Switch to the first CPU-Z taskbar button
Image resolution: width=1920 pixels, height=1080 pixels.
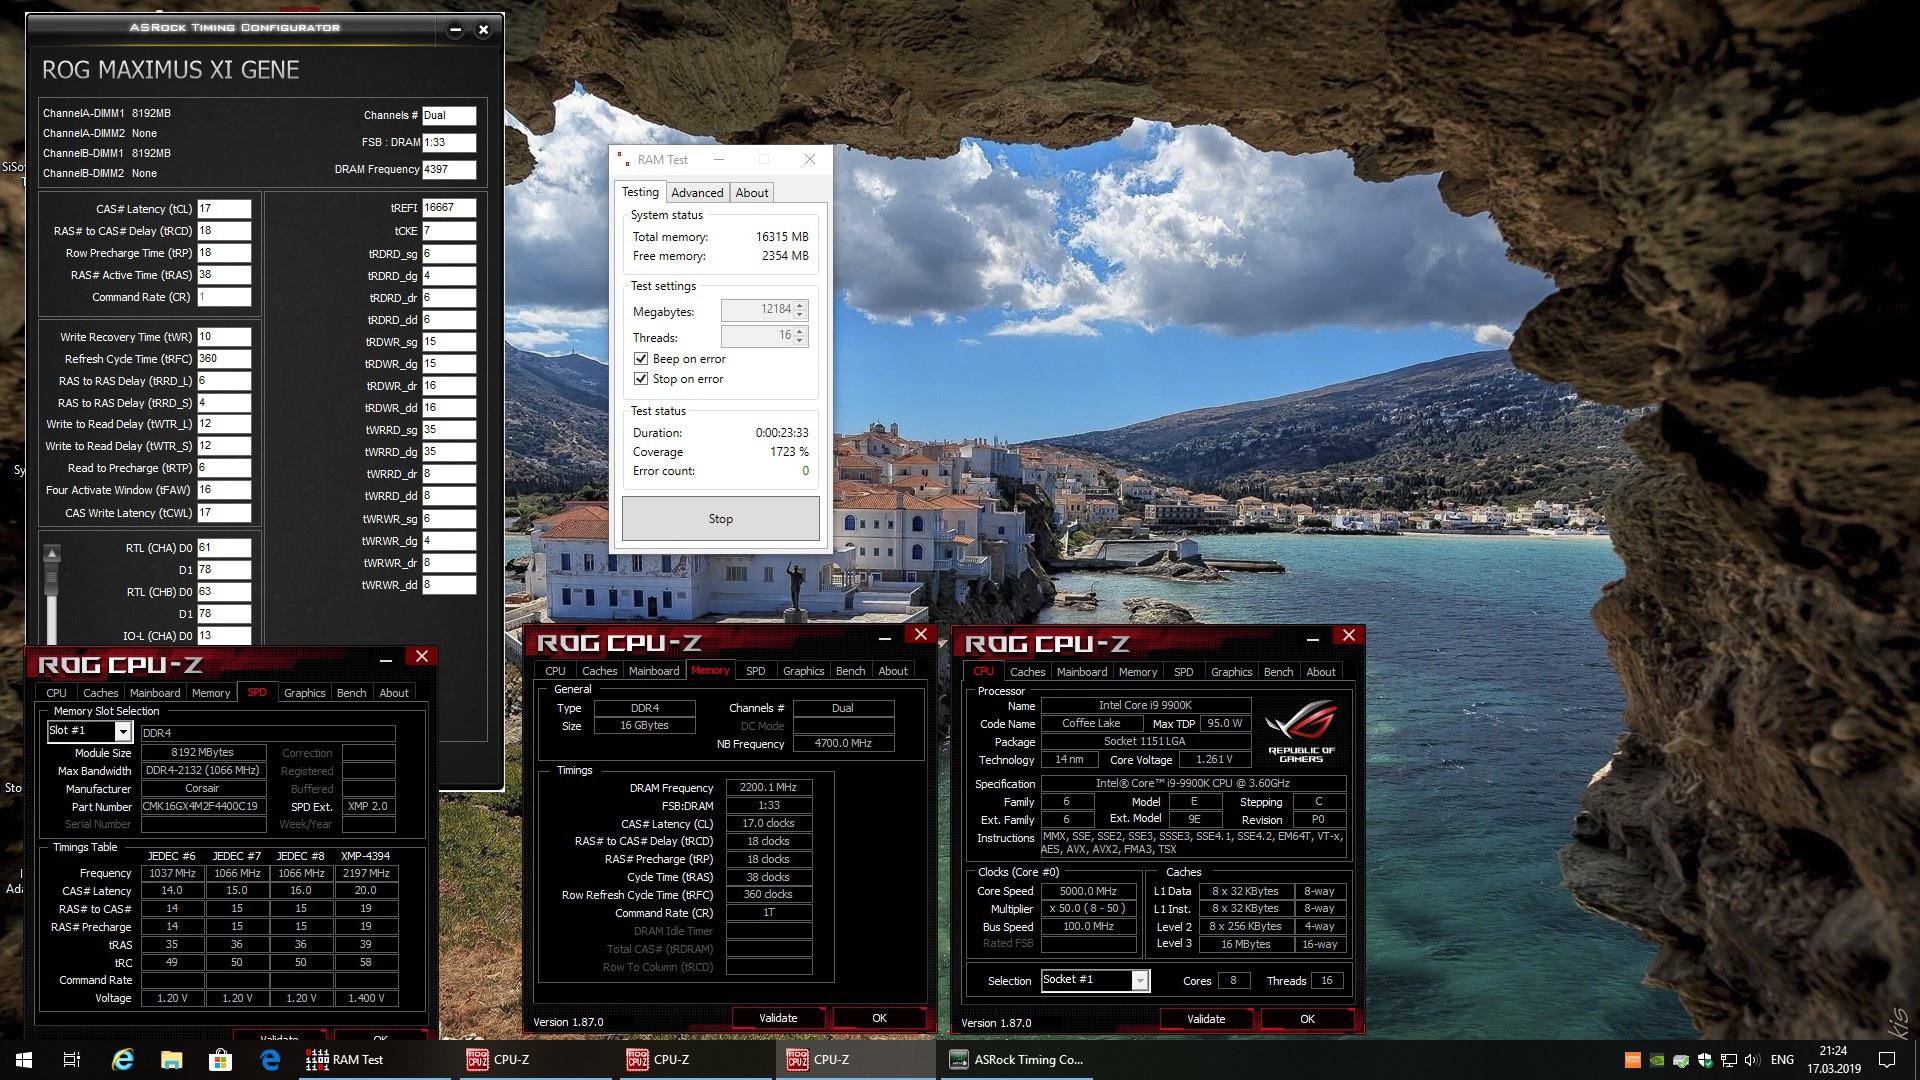point(536,1060)
